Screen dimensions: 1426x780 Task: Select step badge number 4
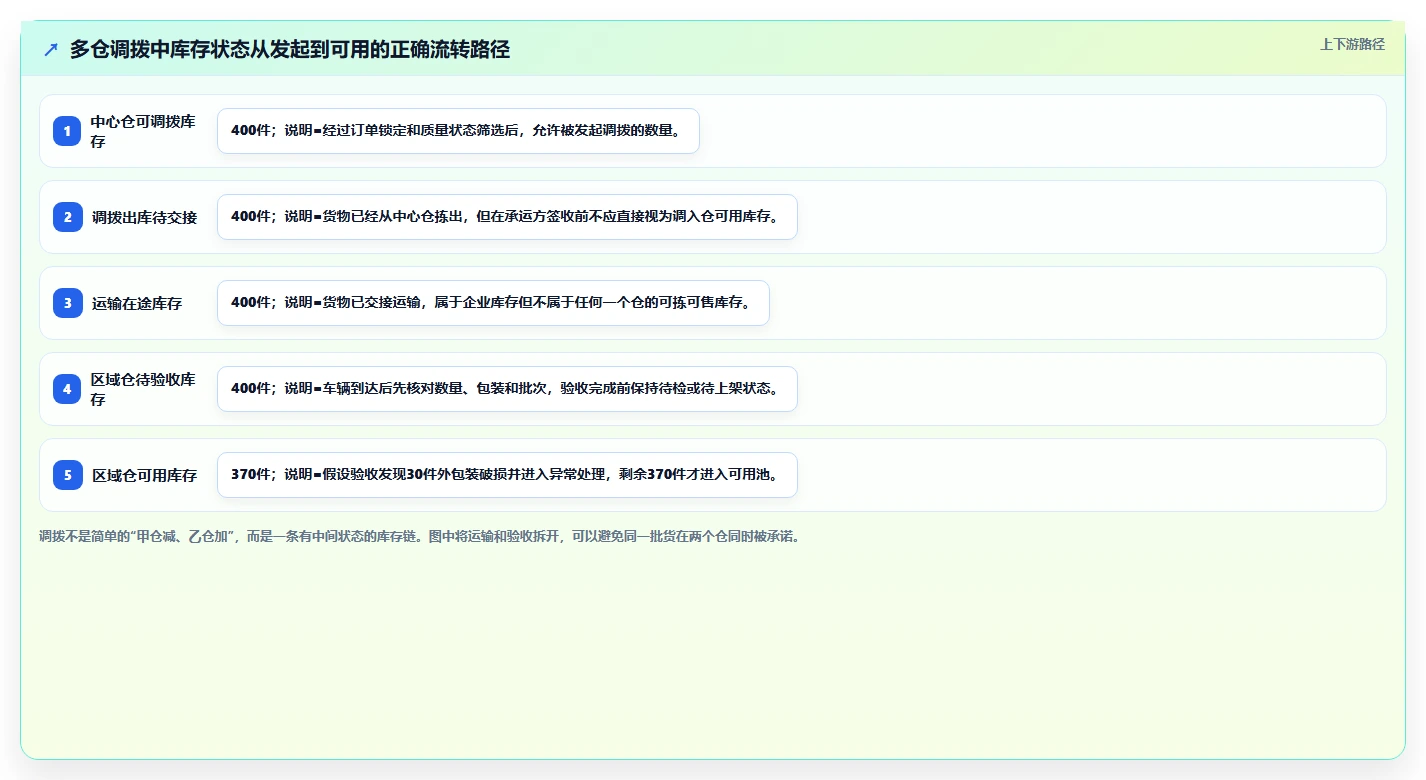click(67, 389)
